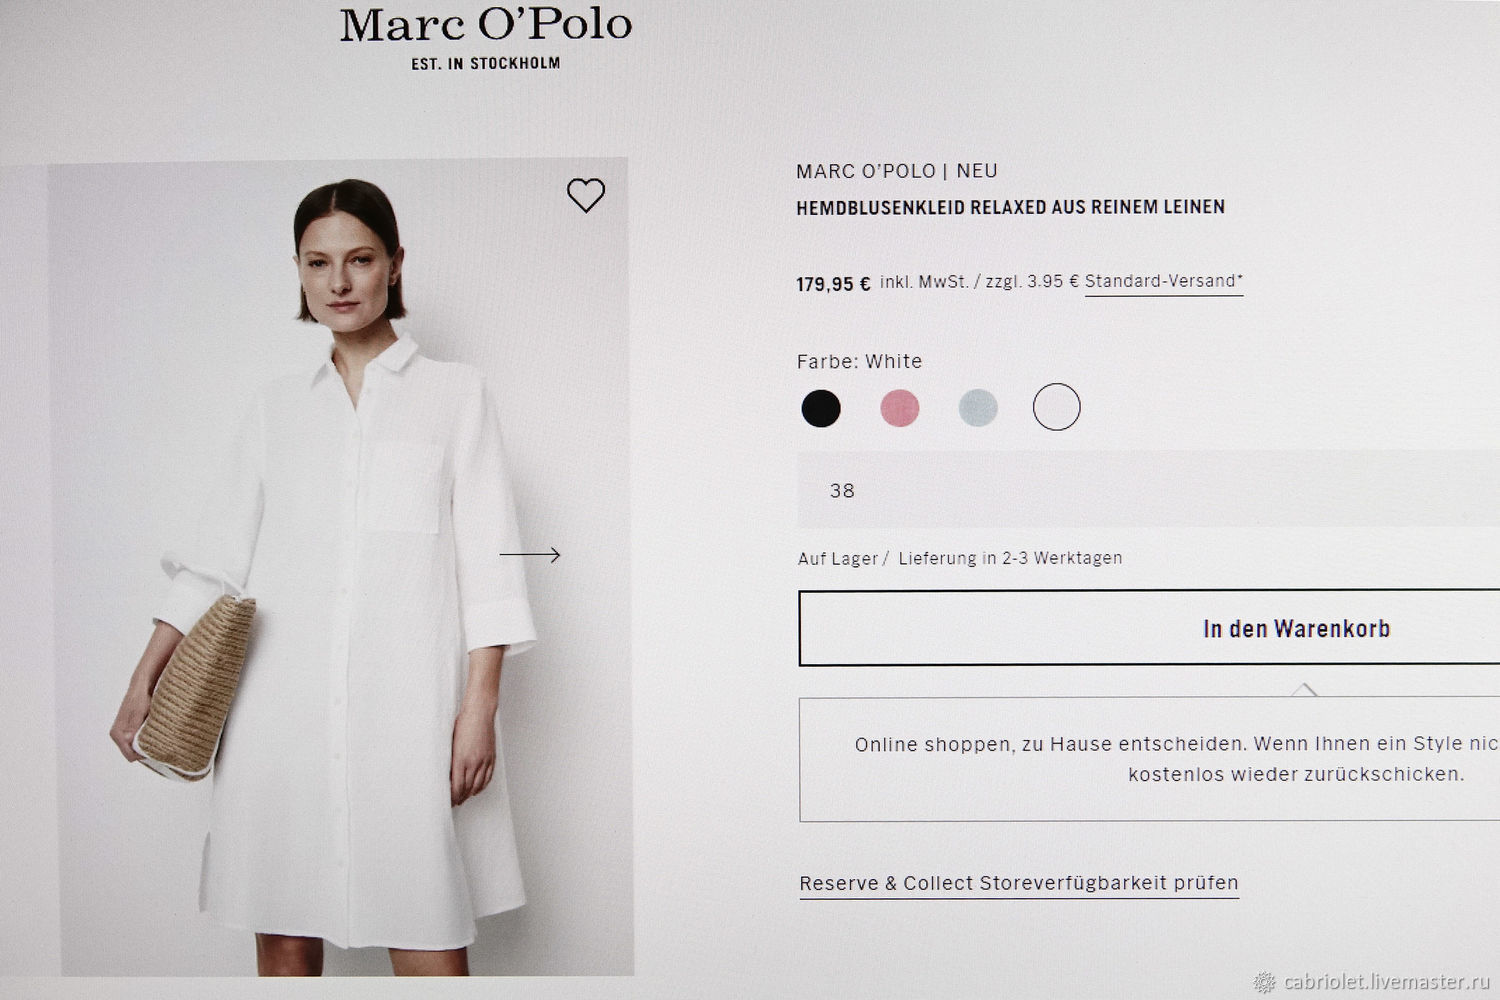The image size is (1500, 1000).
Task: Click the Hemdblusenkleid product title
Action: click(x=1010, y=207)
